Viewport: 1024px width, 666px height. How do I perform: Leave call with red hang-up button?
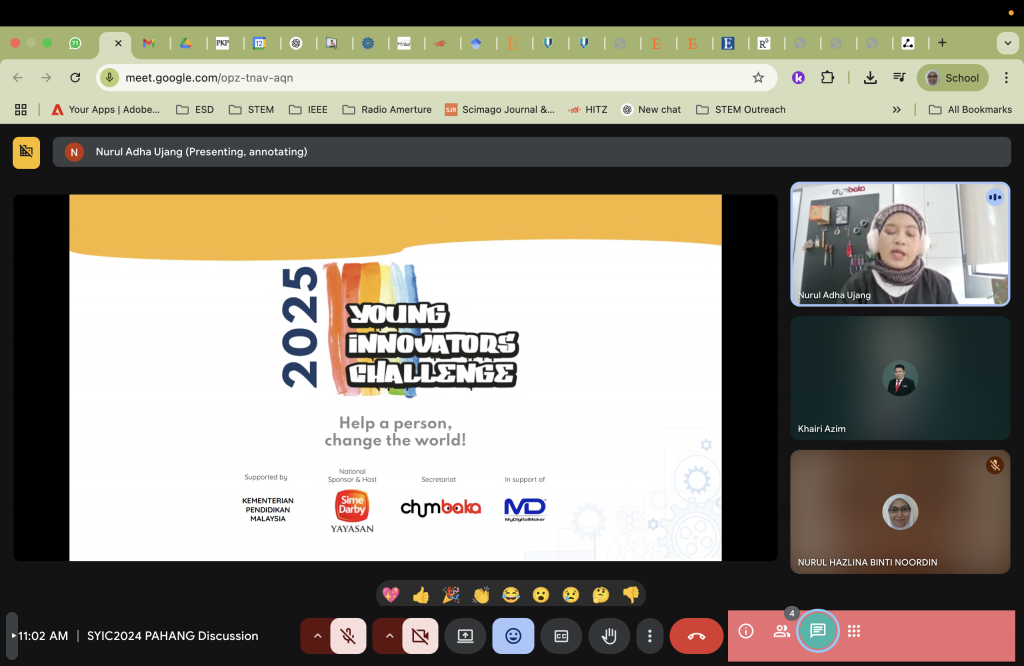click(x=696, y=635)
